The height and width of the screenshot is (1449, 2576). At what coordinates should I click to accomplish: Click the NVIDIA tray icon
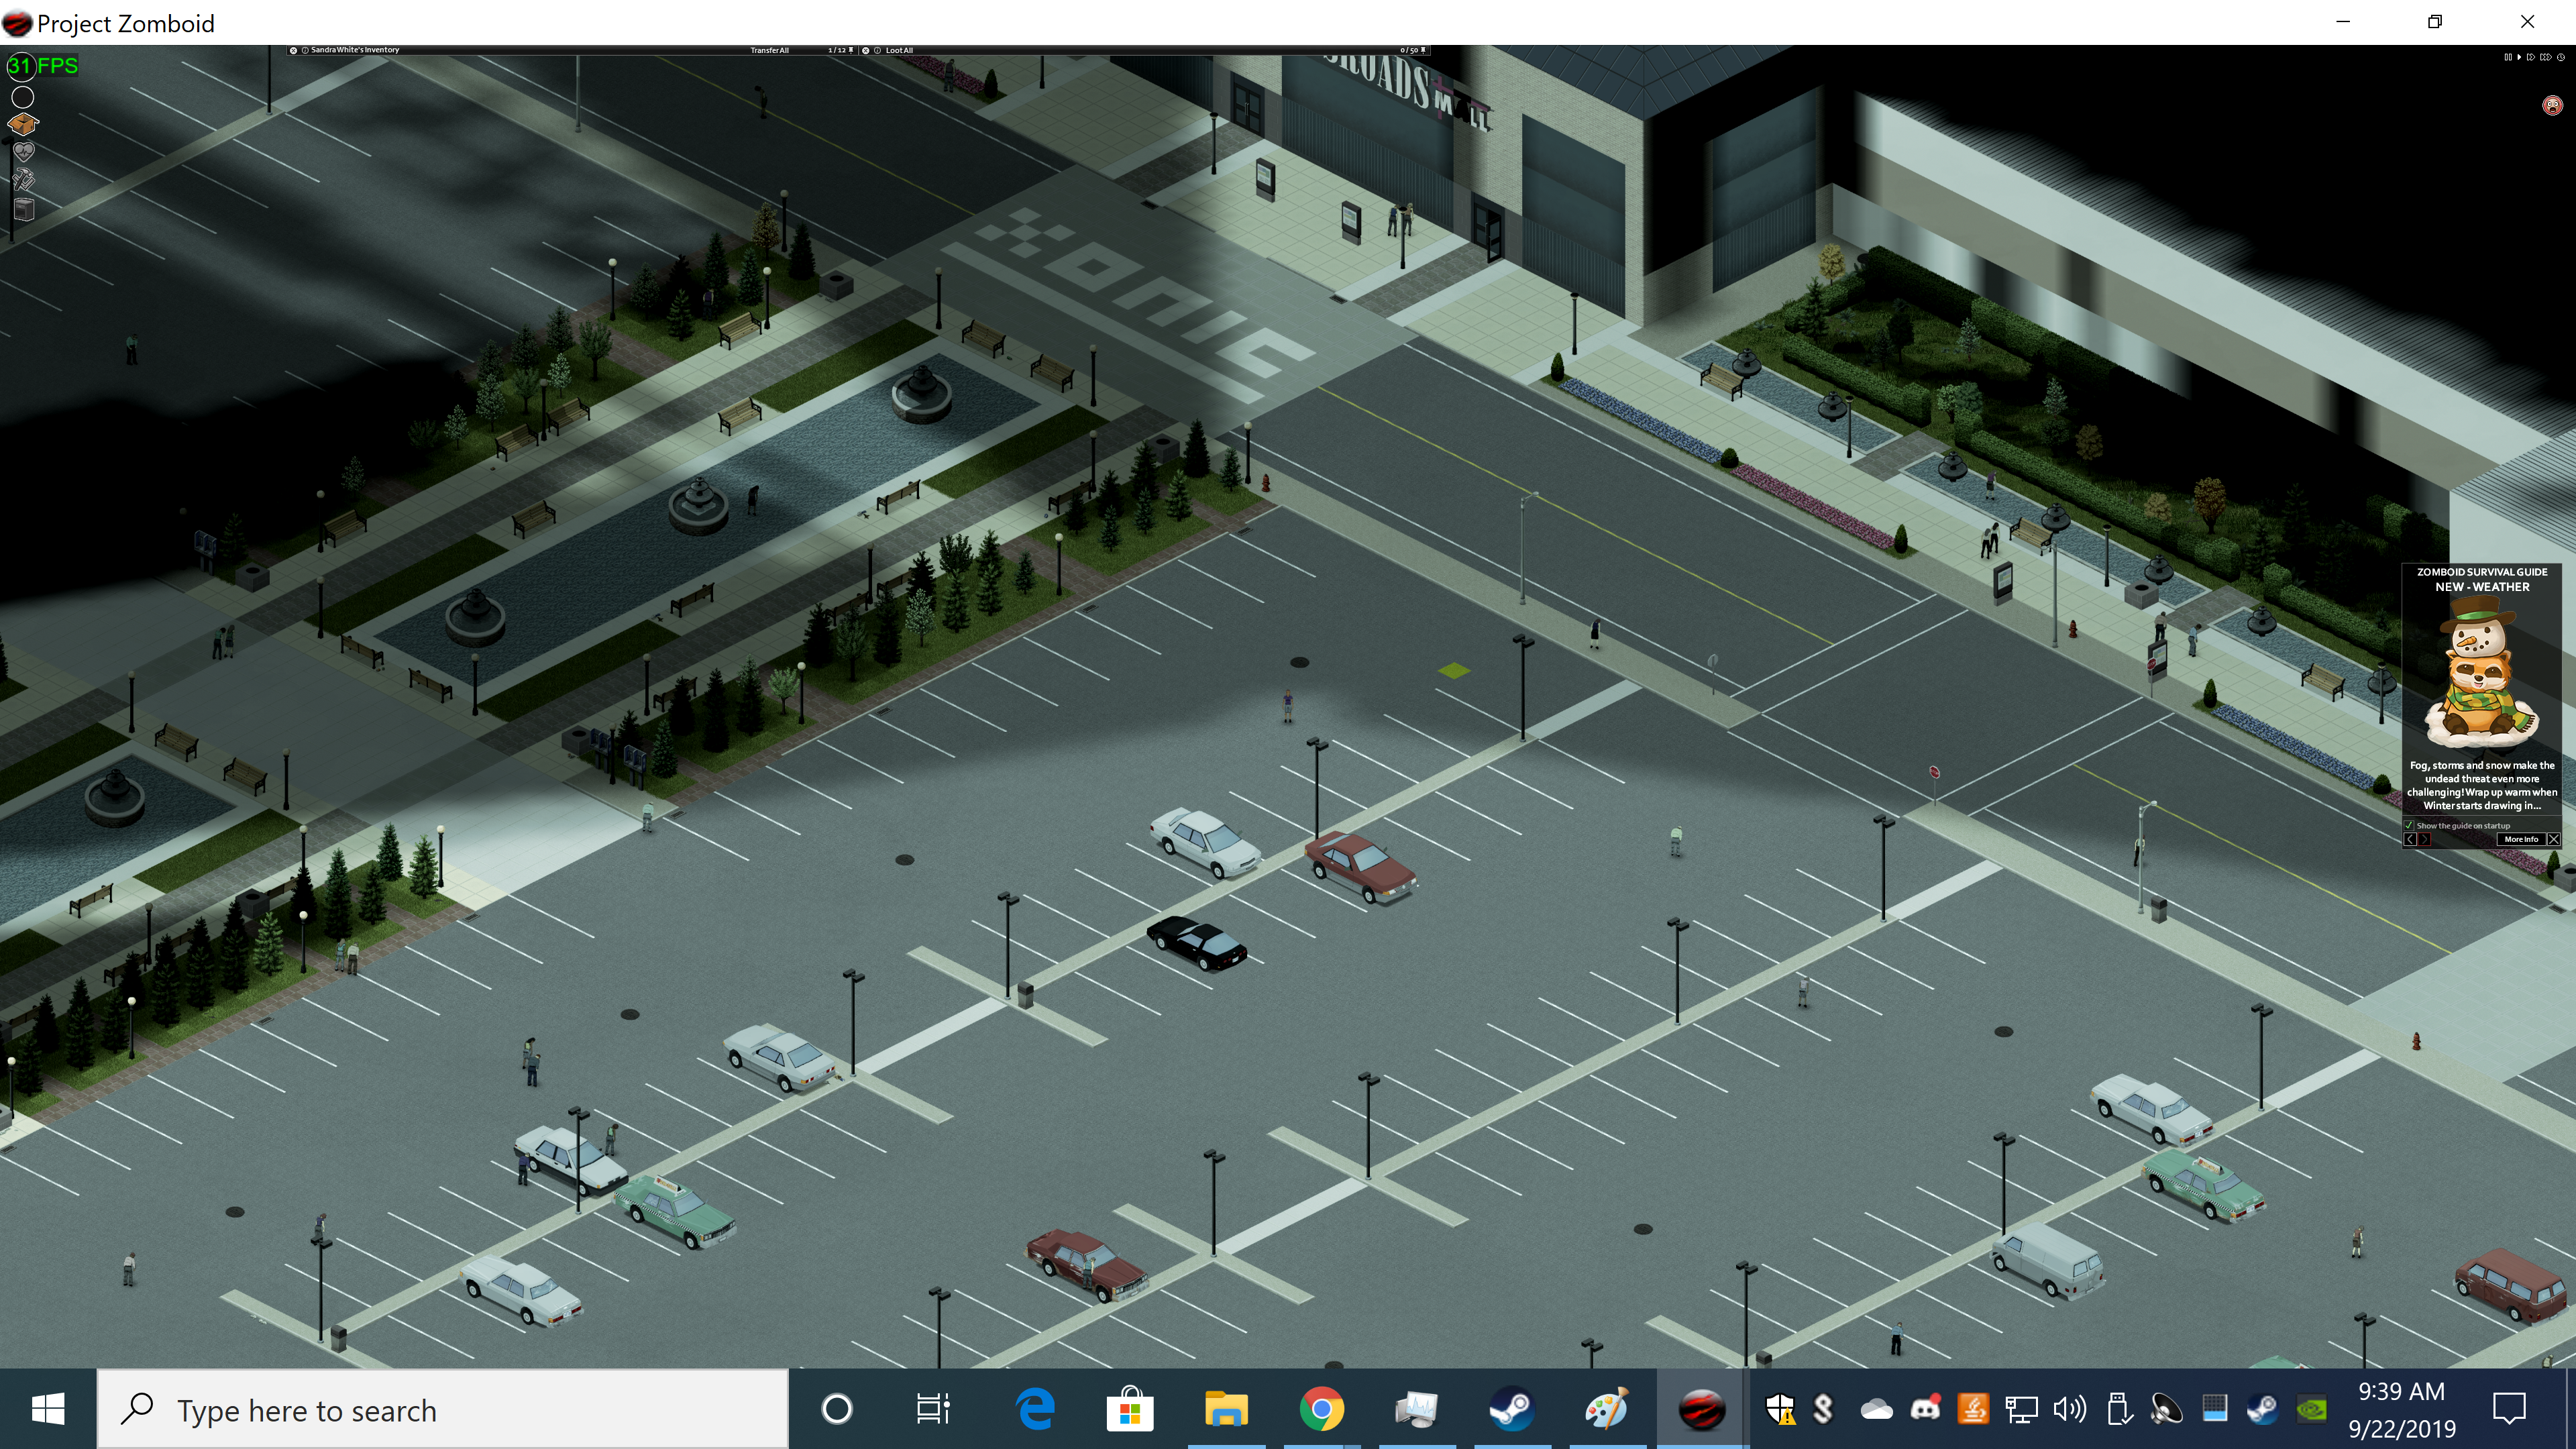click(2311, 1410)
